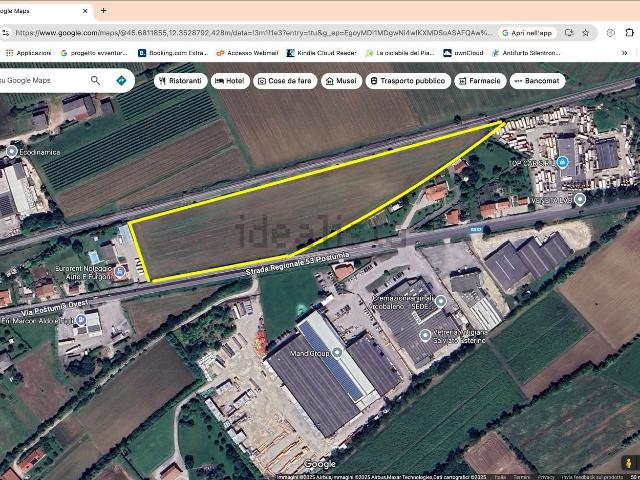Click the TOP CAR S.R.L. map pin
640x480 pixels.
pos(562,162)
